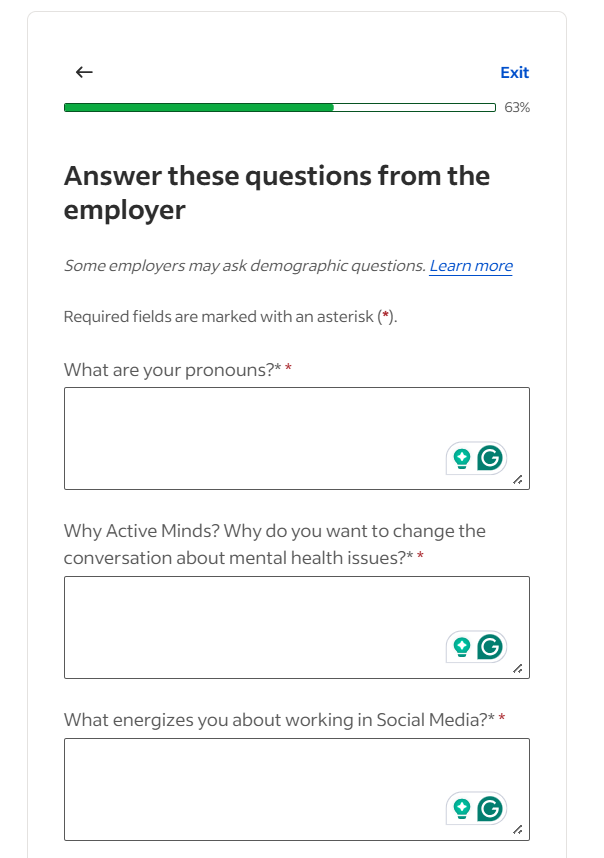Click the green application progress bar
This screenshot has width=604, height=858.
pyautogui.click(x=199, y=107)
